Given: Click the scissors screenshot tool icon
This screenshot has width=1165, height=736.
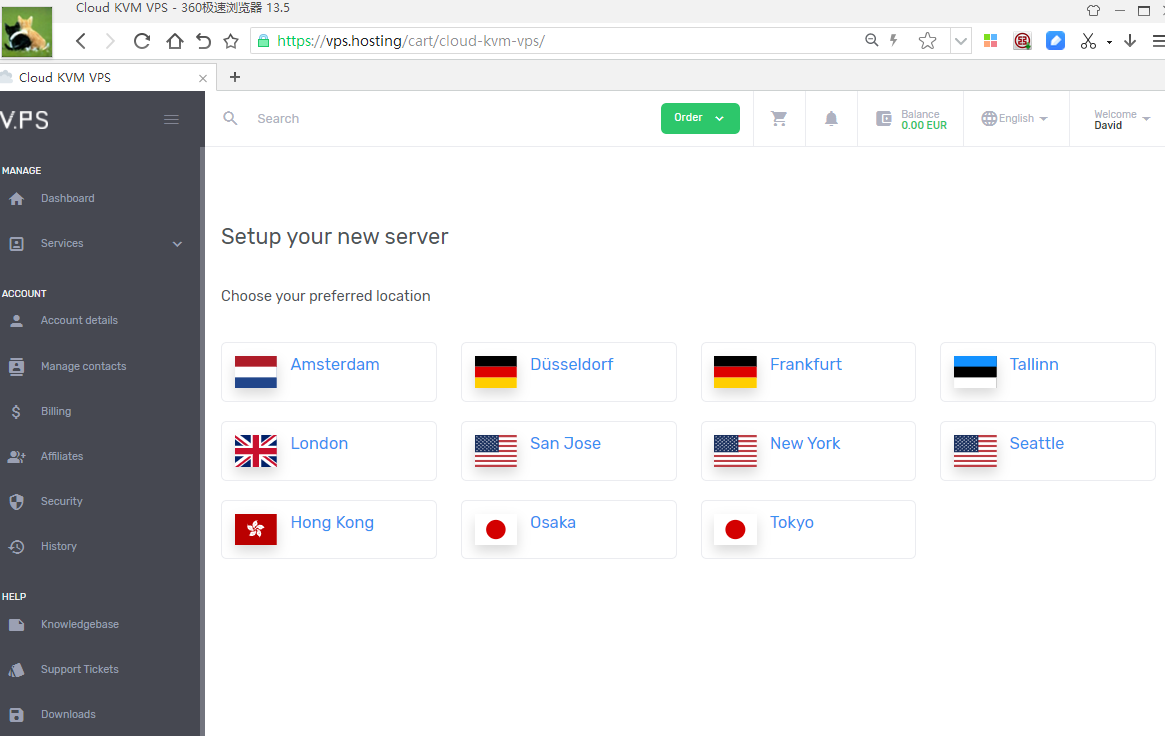Looking at the screenshot, I should [x=1088, y=41].
